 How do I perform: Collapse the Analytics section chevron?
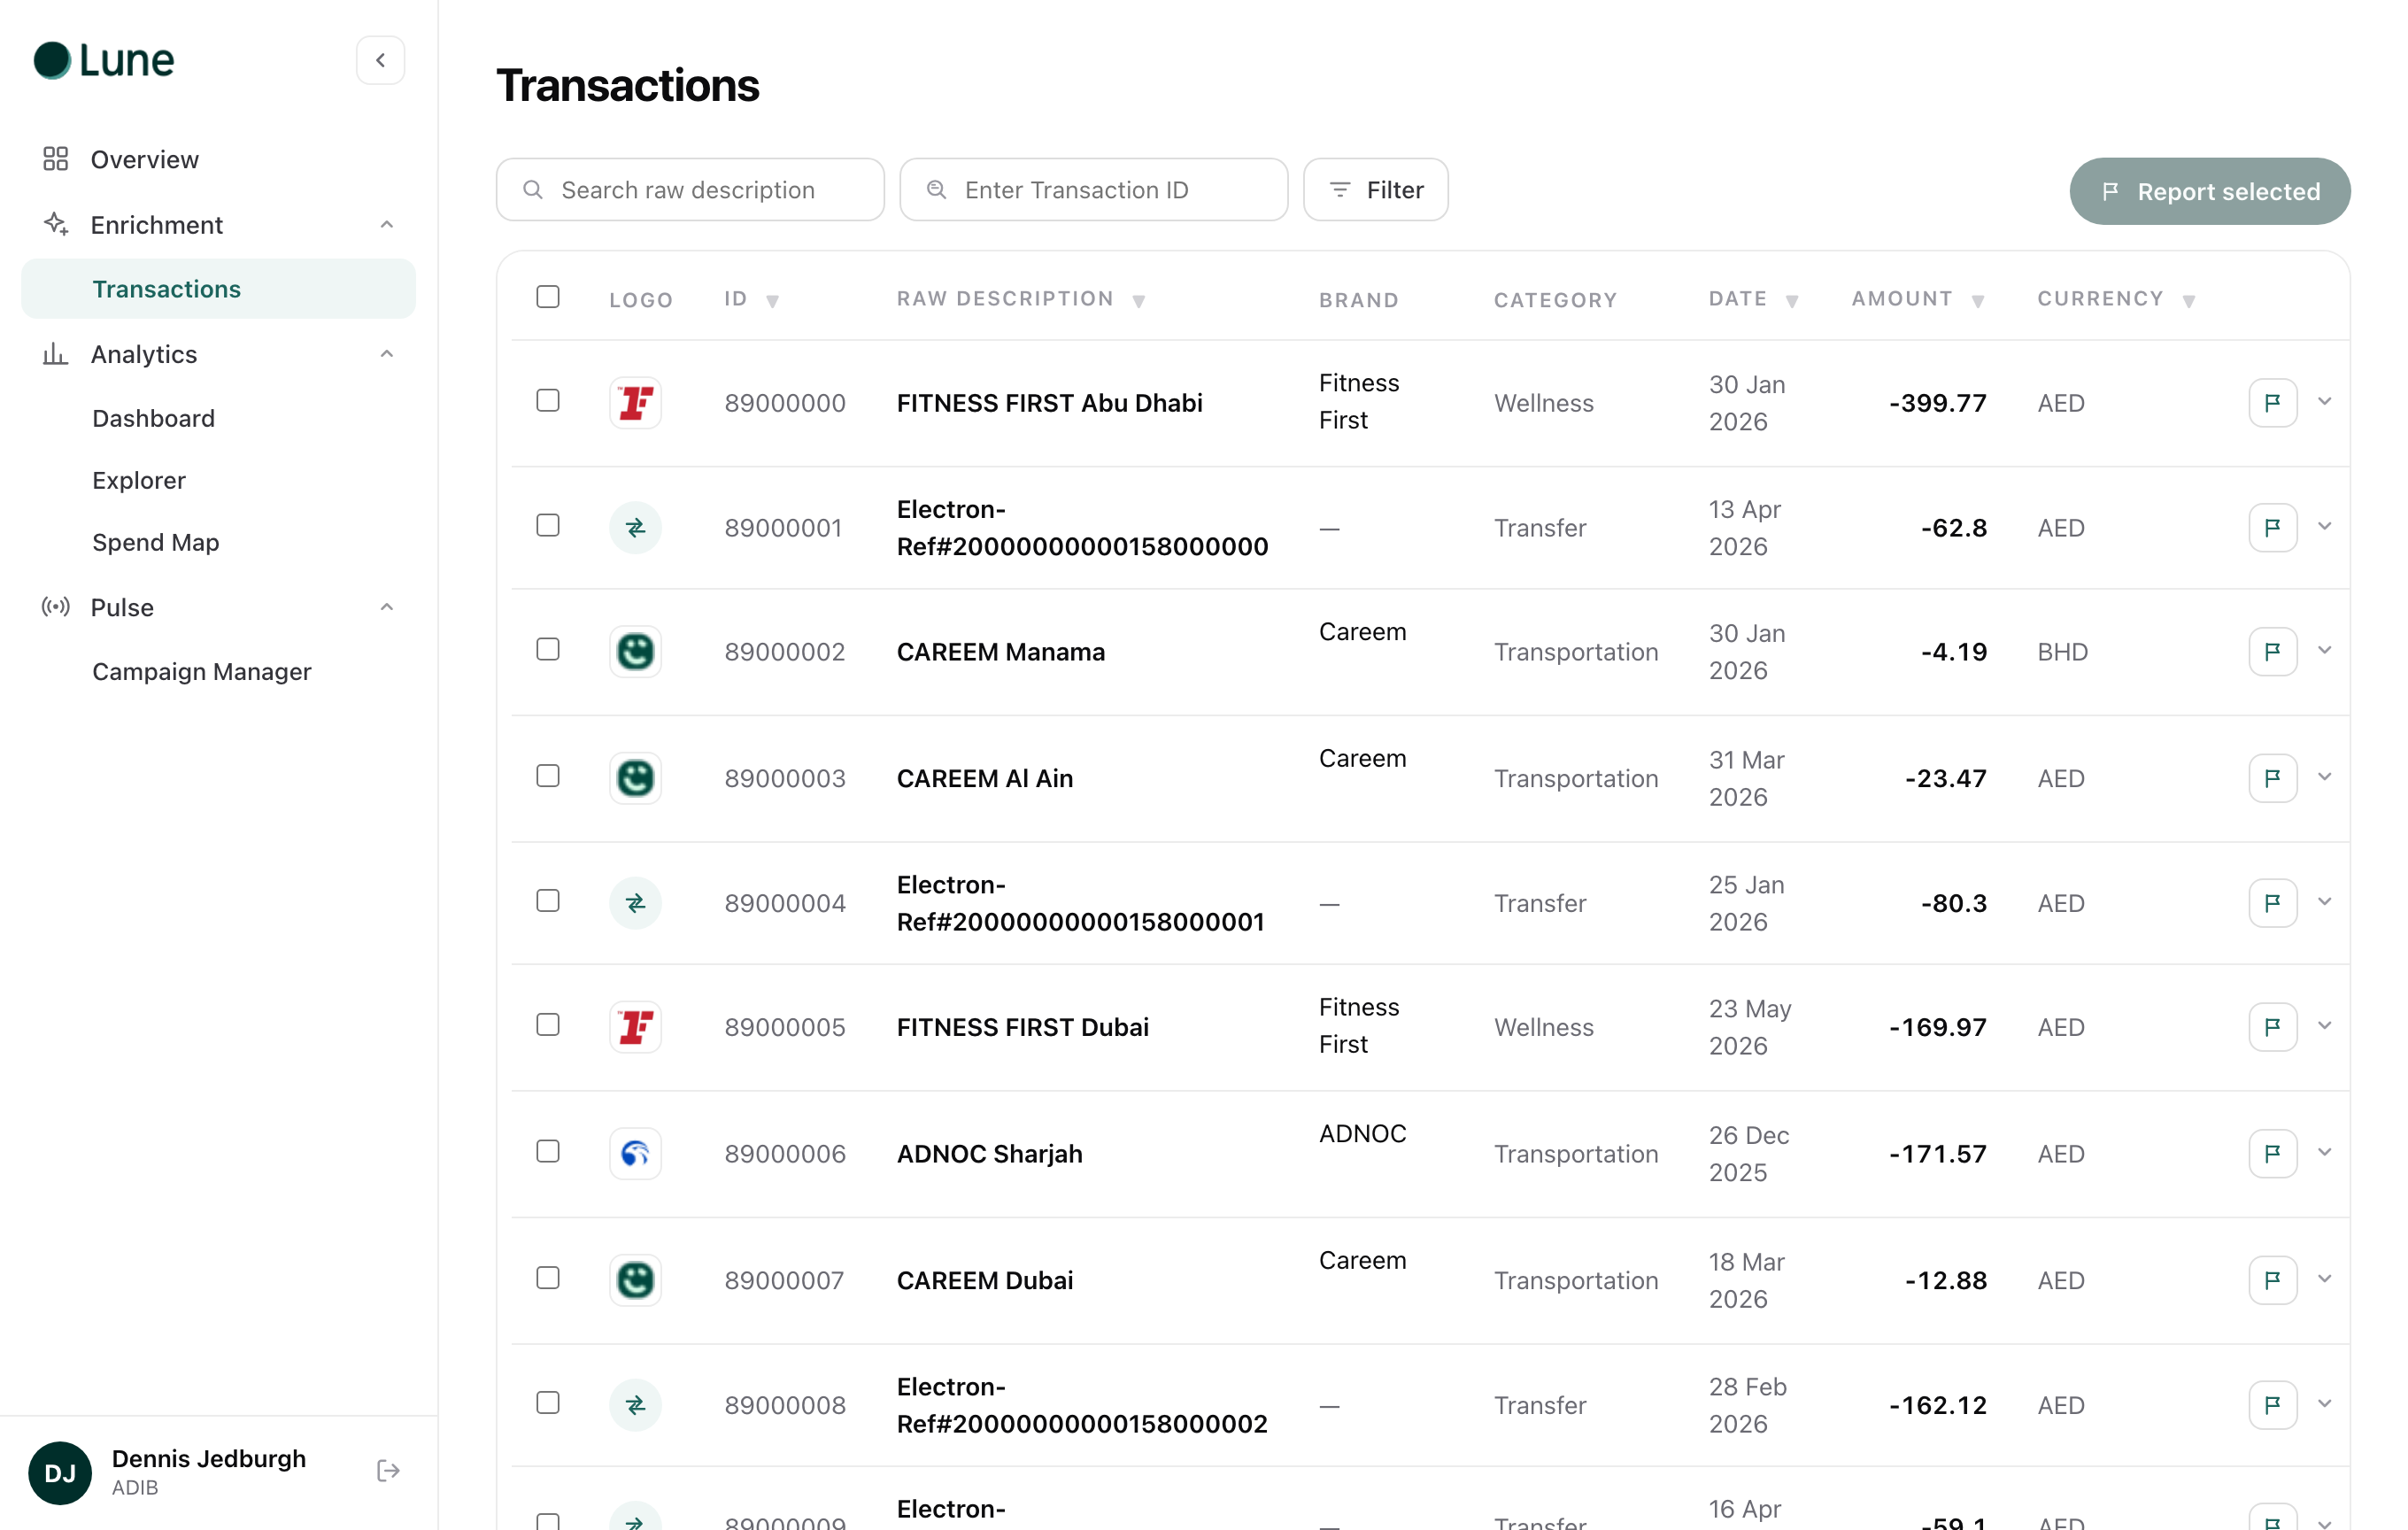(x=386, y=353)
